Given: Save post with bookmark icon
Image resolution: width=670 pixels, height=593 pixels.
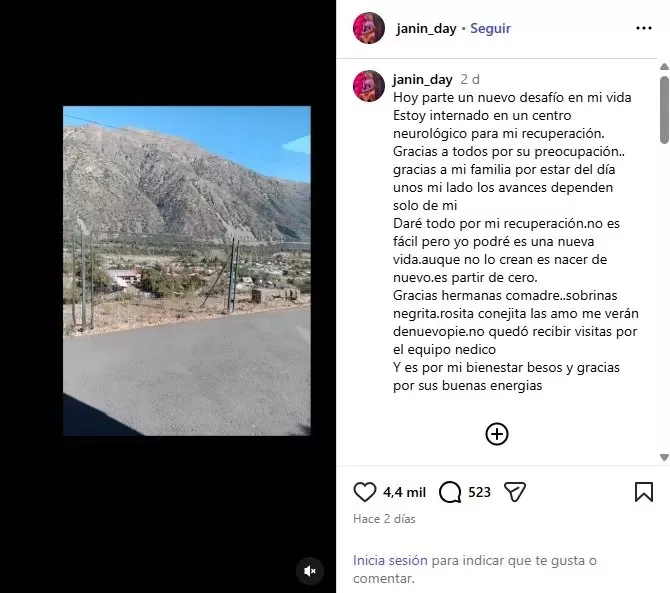Looking at the screenshot, I should click(644, 492).
